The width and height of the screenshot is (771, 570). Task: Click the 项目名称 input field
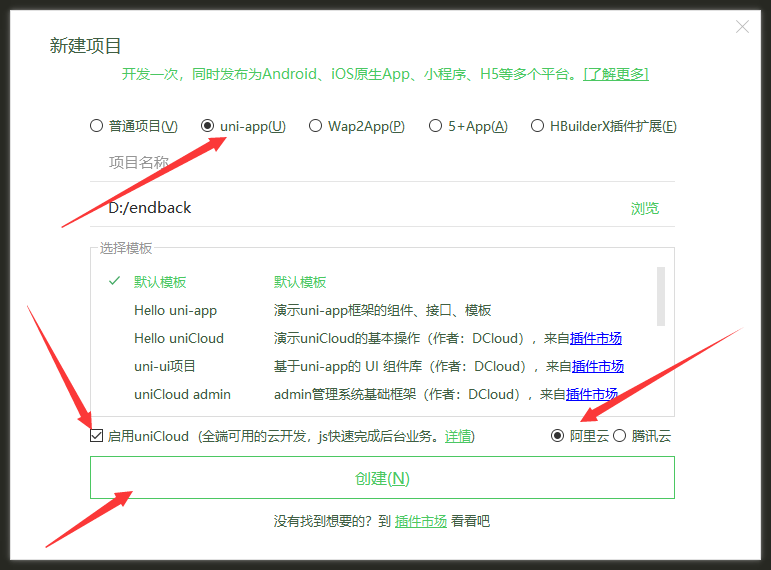click(x=382, y=163)
